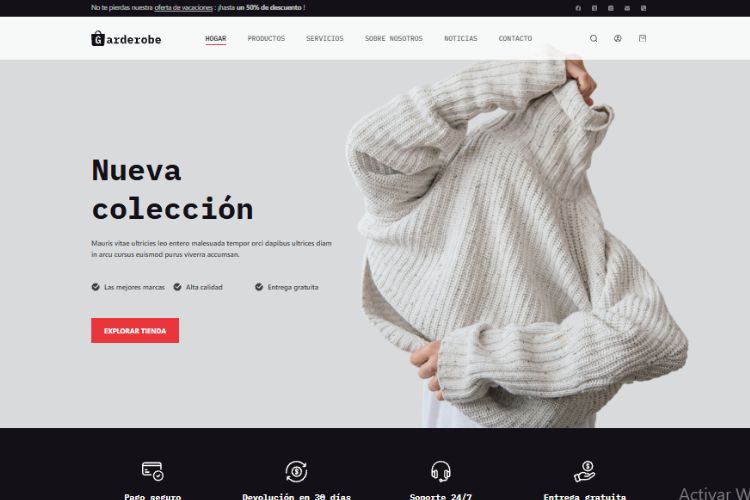Click the EXPLORAR TIENDA button
Image resolution: width=750 pixels, height=500 pixels.
[135, 331]
